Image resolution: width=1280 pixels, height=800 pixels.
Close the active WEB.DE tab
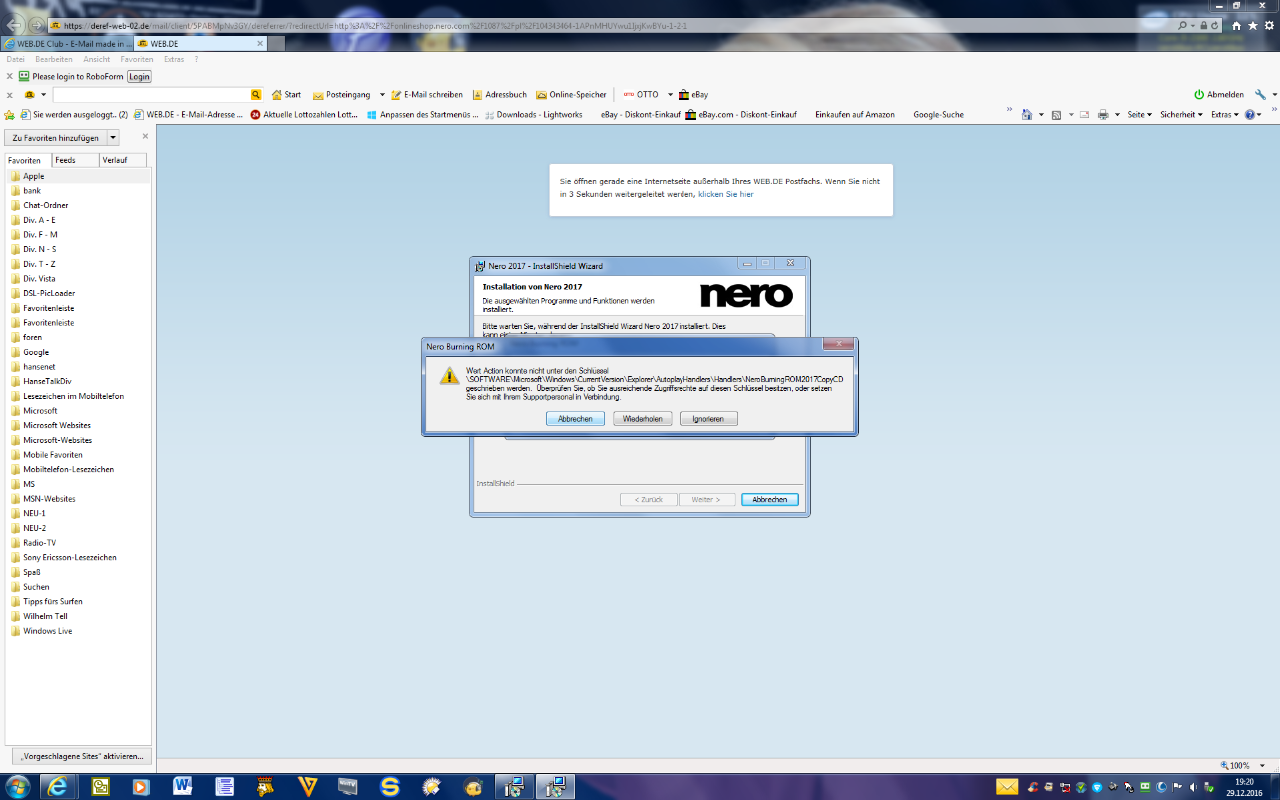point(260,44)
